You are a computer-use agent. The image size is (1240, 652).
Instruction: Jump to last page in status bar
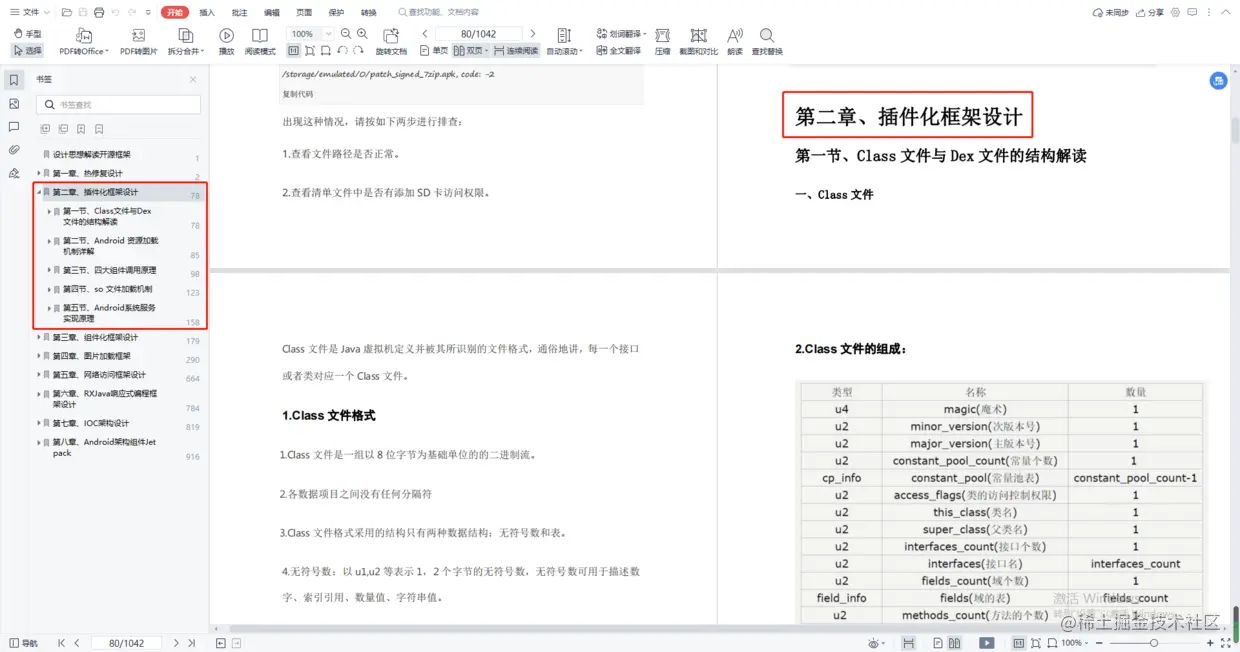coord(192,643)
